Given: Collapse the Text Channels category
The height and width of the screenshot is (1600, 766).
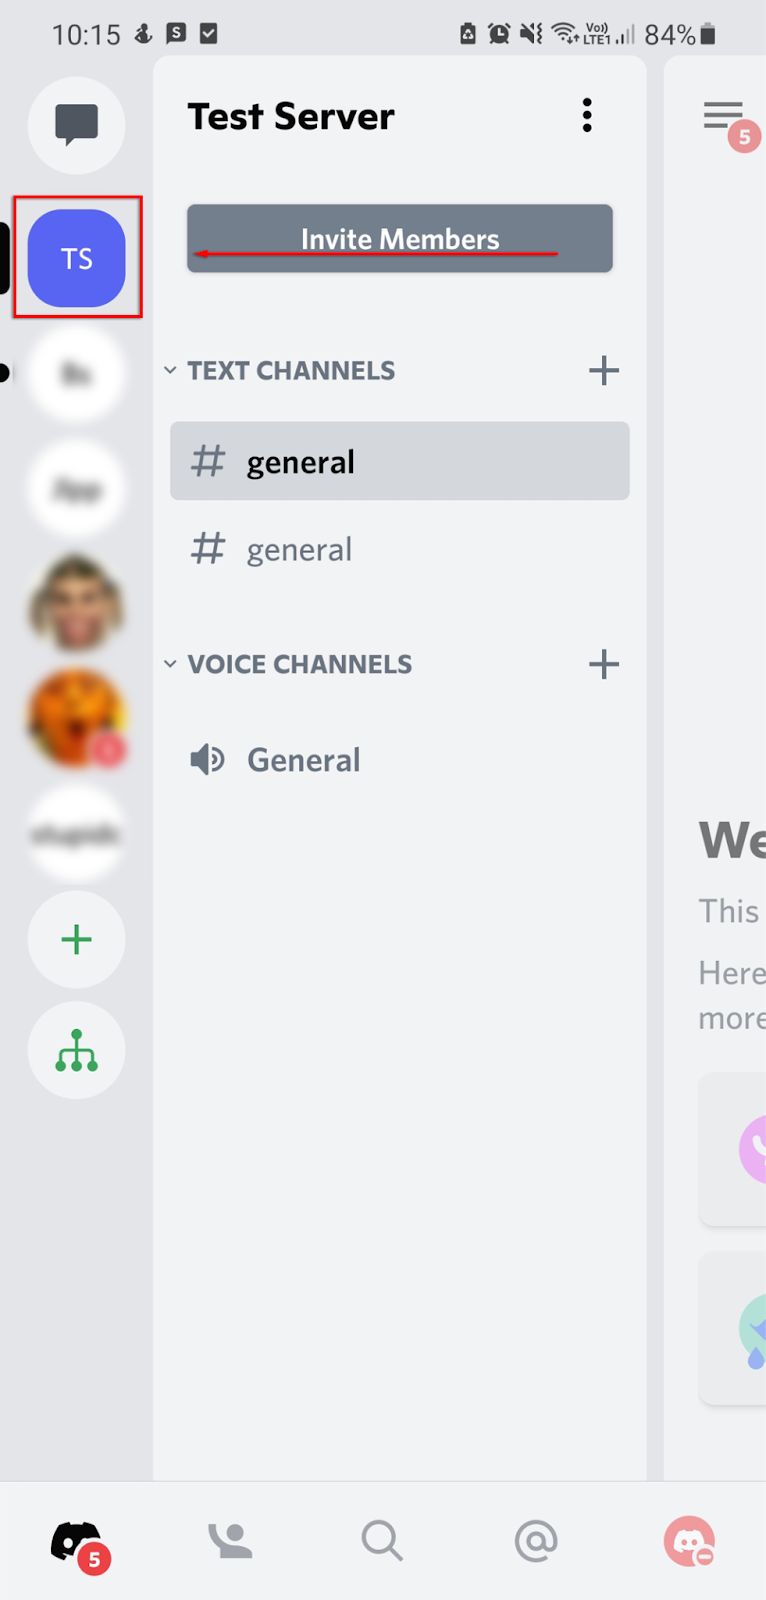Looking at the screenshot, I should click(x=280, y=371).
